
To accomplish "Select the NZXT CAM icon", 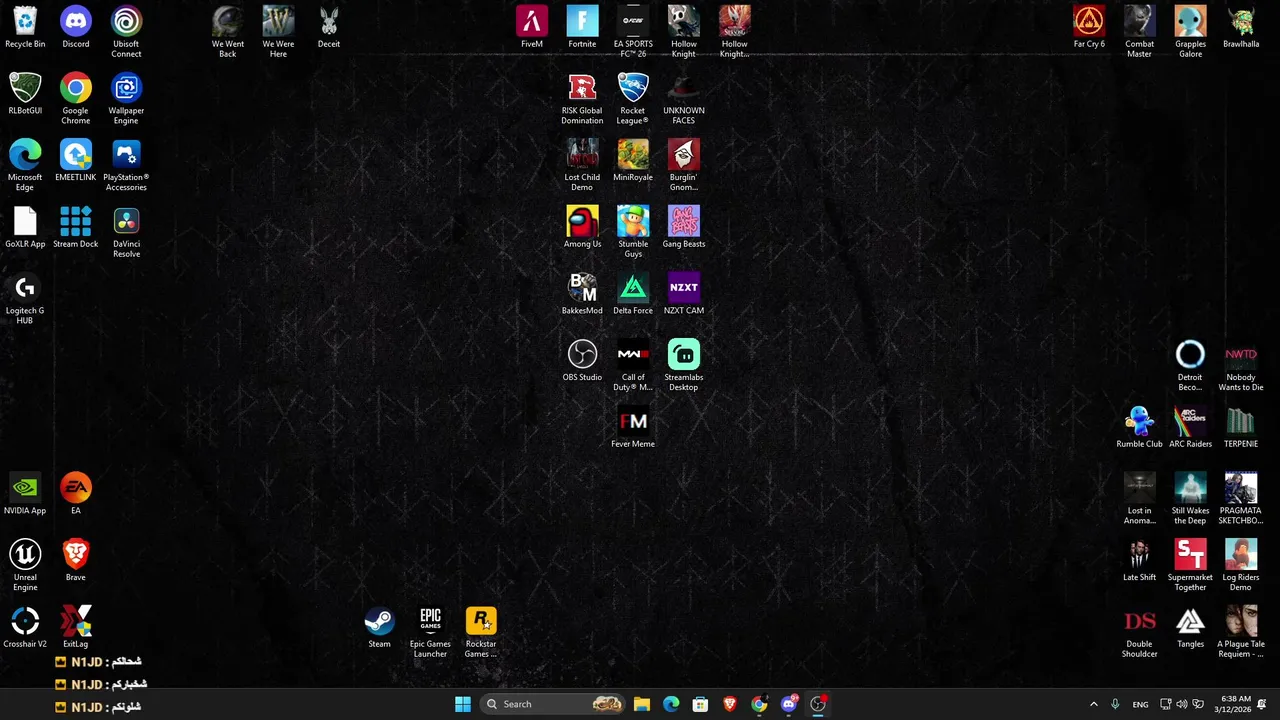I will point(684,294).
